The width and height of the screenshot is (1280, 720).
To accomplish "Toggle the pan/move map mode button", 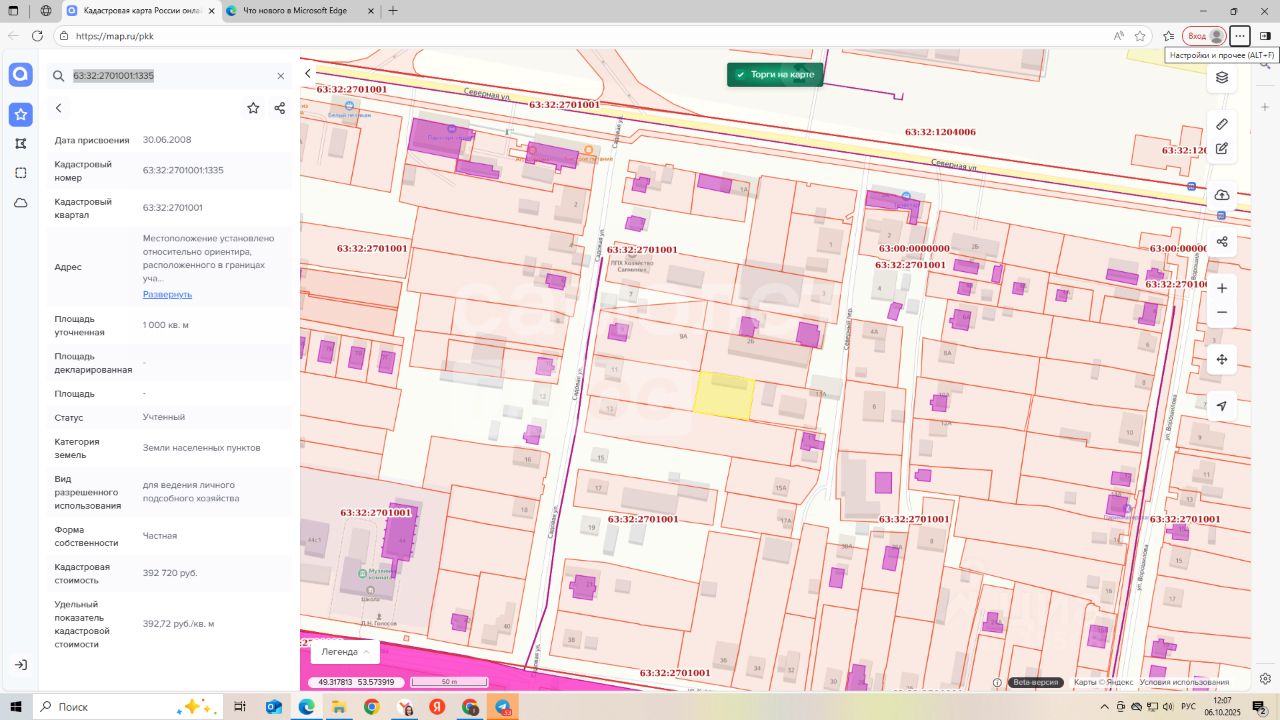I will [1222, 360].
